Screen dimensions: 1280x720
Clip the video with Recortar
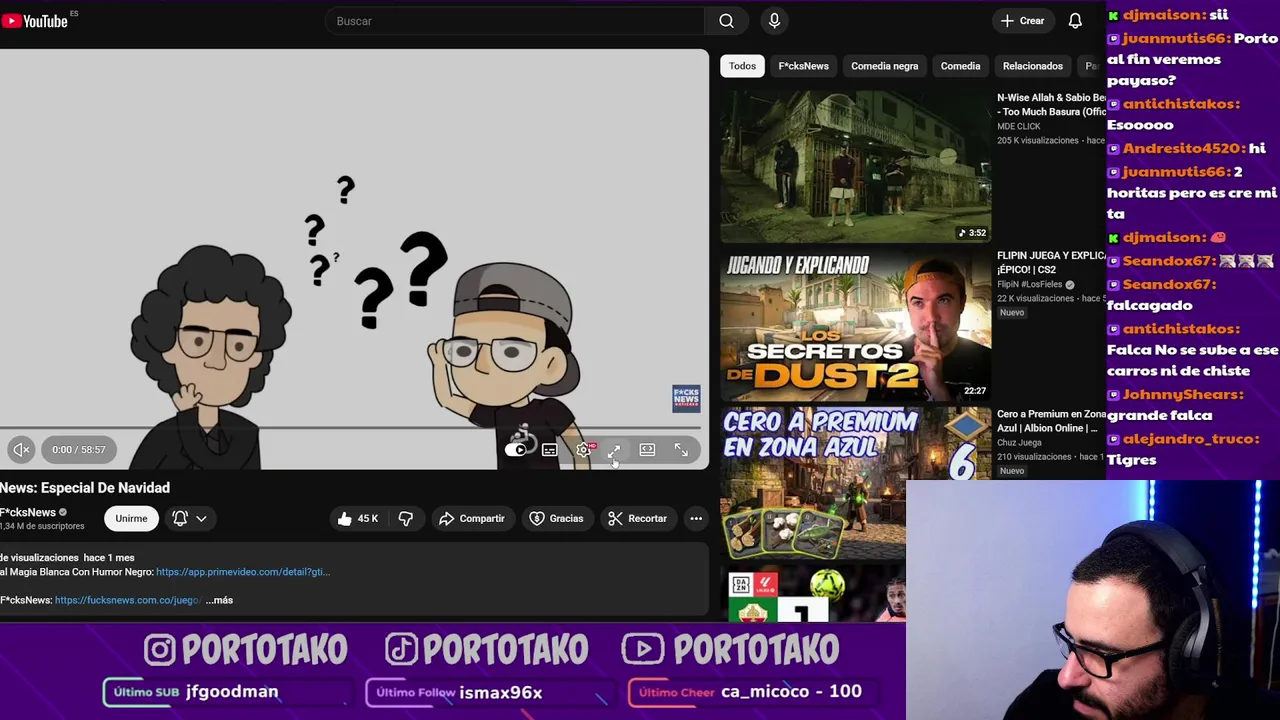click(638, 518)
